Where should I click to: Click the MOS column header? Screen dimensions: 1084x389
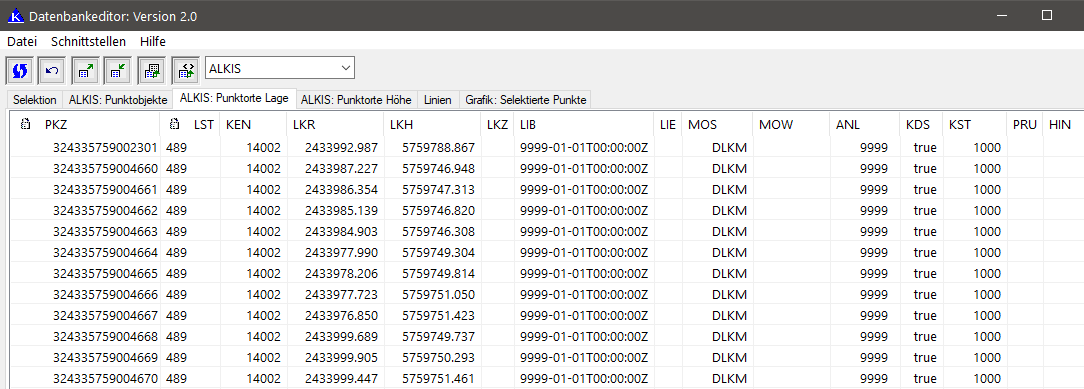702,125
